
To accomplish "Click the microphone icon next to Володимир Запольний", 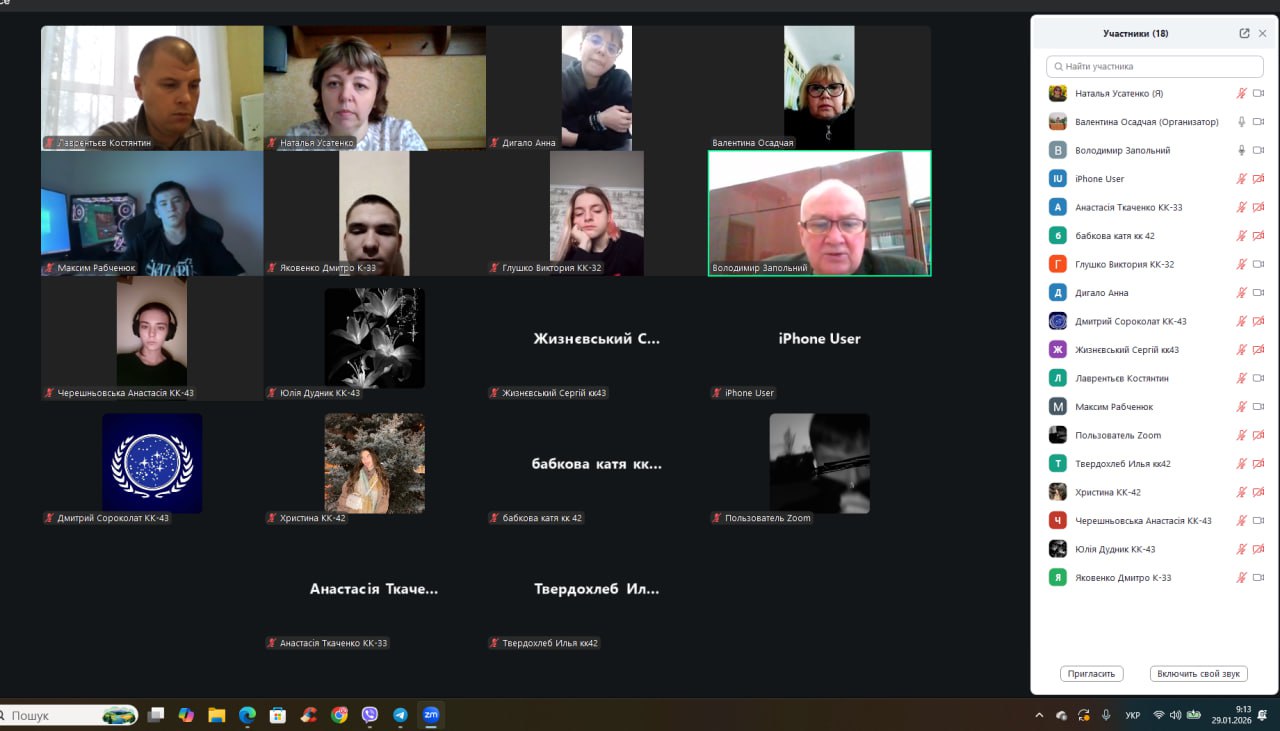I will click(1241, 151).
